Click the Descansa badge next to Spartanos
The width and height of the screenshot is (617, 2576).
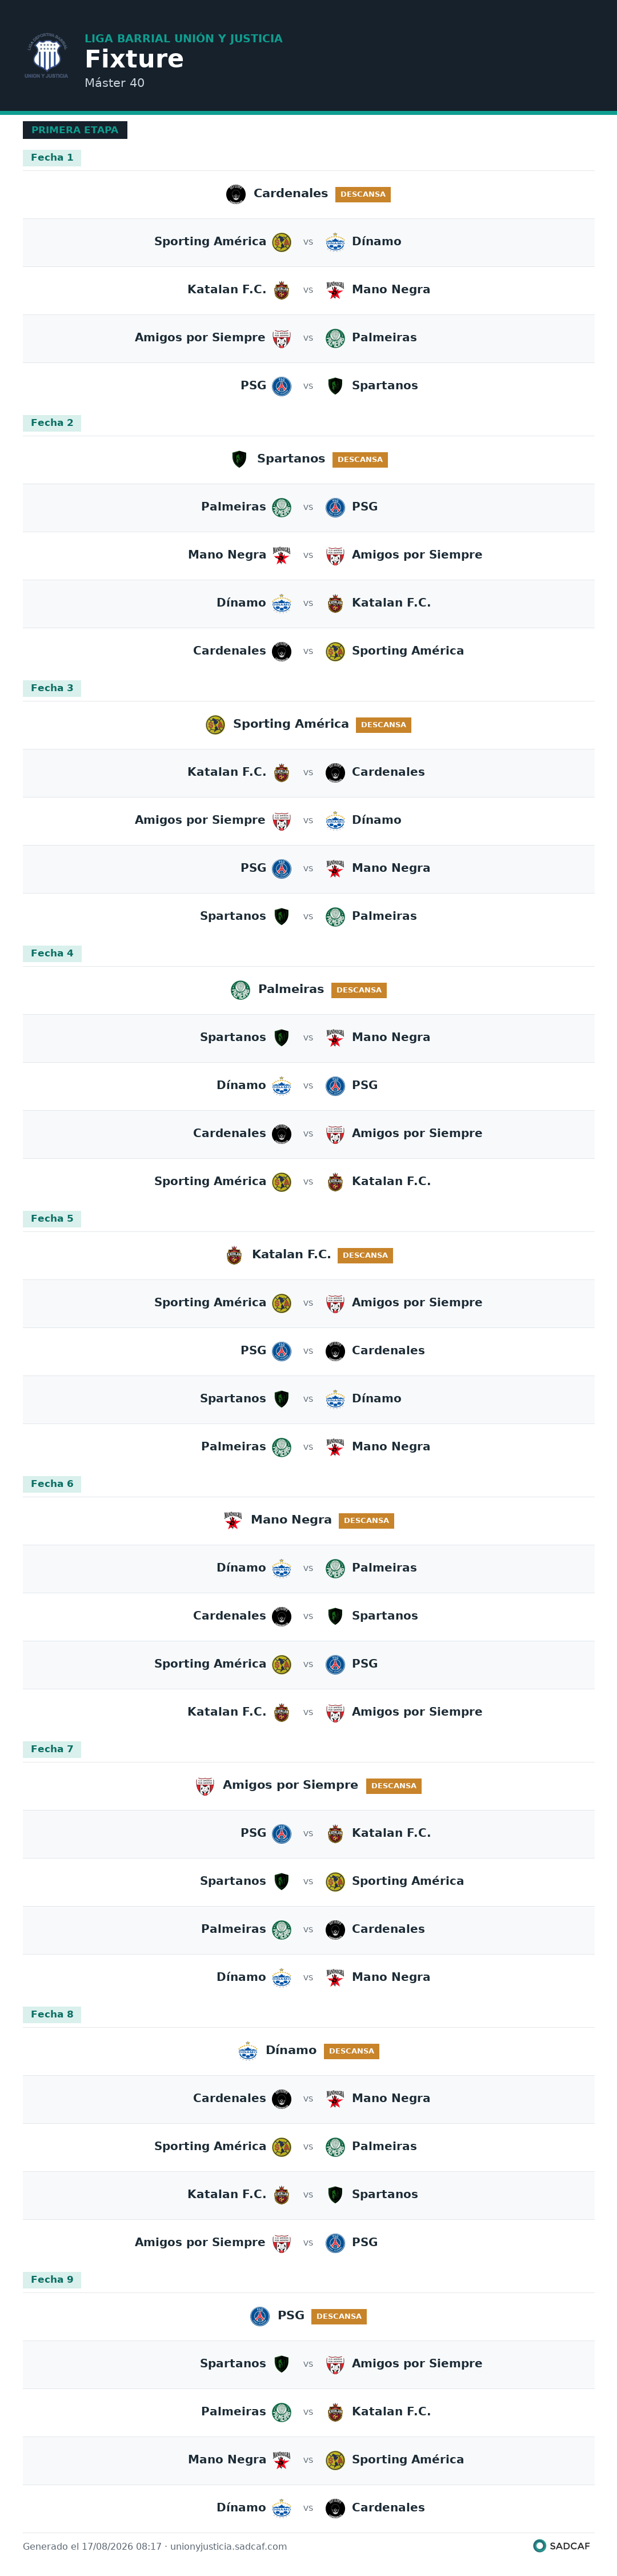[x=360, y=460]
